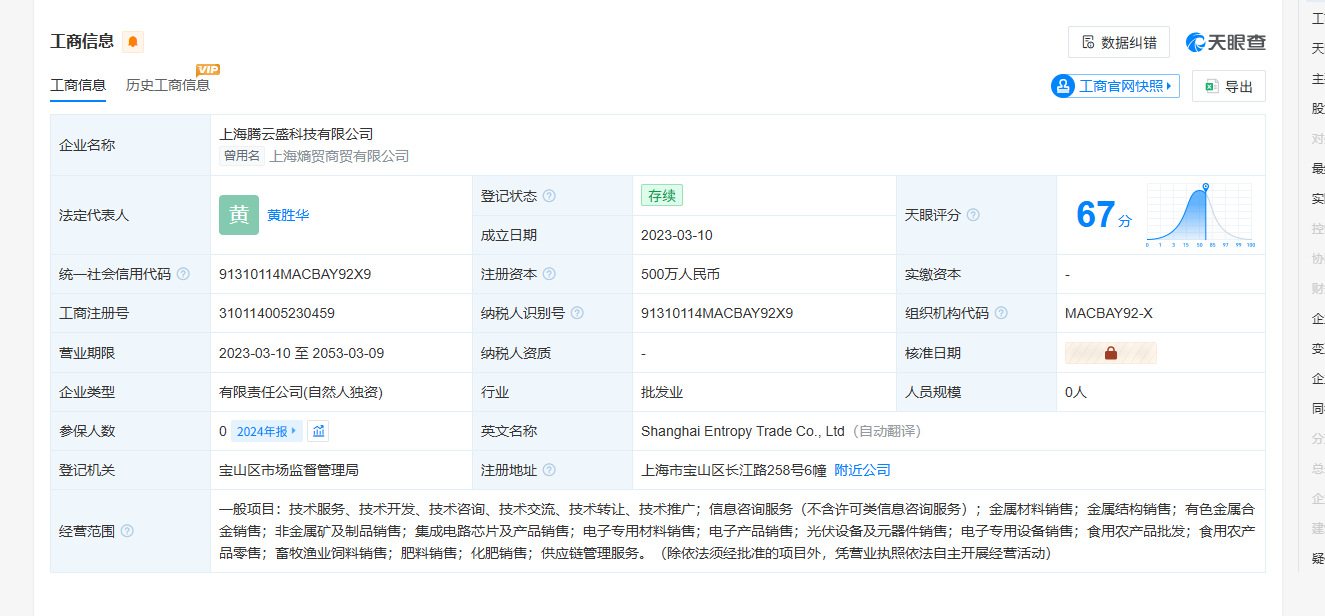
Task: Click help icon beside 经营范围
Action: click(x=127, y=531)
